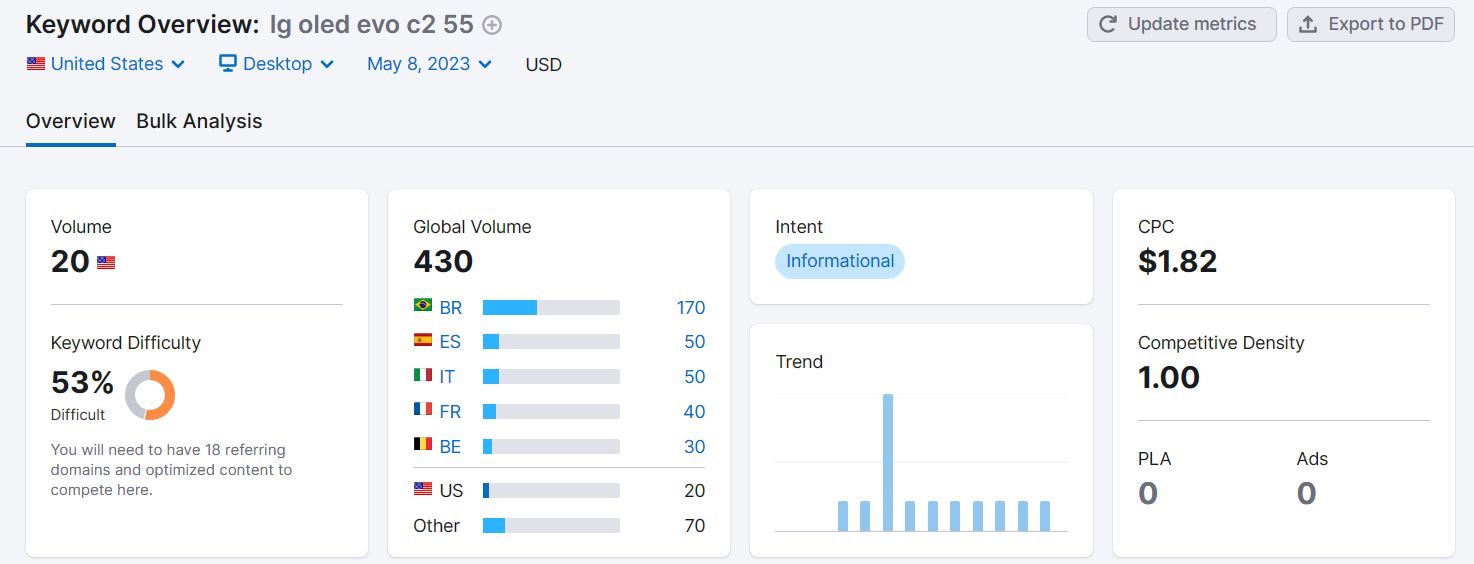Click the Ads value 0
Viewport: 1474px width, 564px height.
coord(1307,493)
